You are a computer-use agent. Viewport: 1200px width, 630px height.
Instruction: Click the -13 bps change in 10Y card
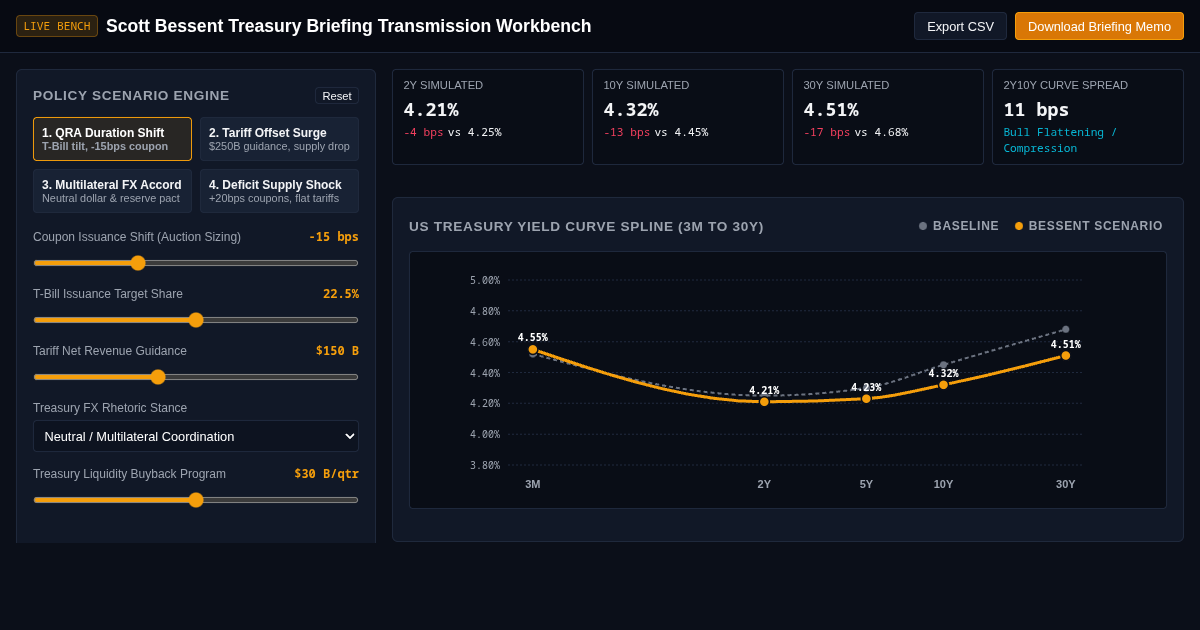(x=627, y=132)
